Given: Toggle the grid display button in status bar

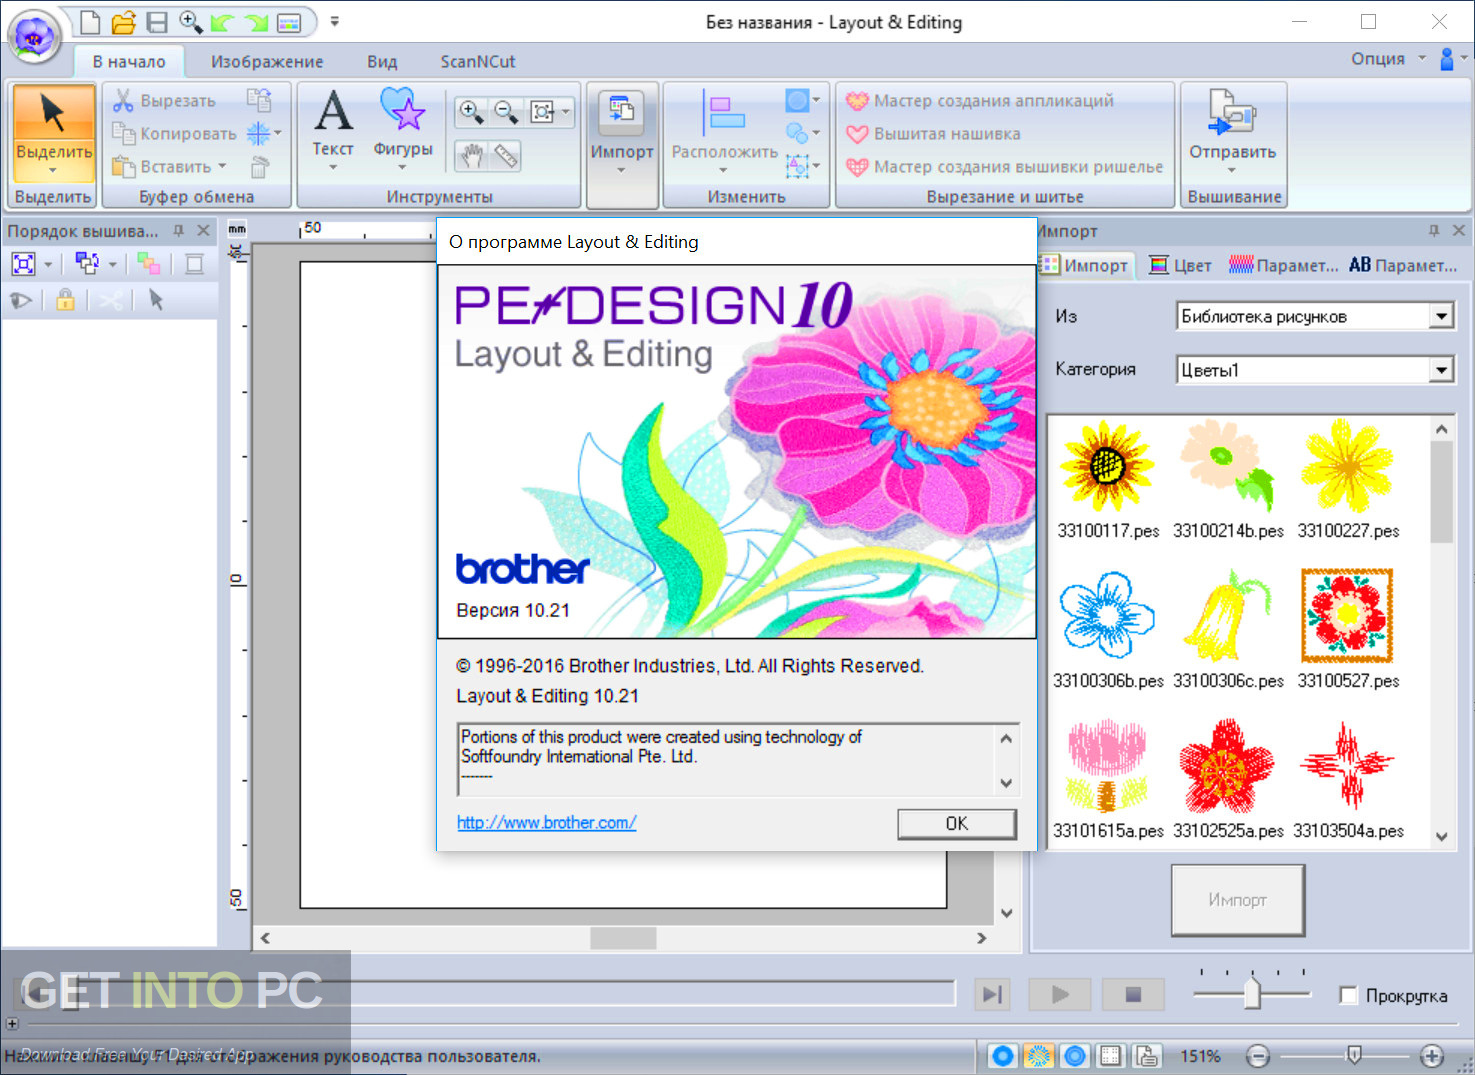Looking at the screenshot, I should [x=1110, y=1055].
